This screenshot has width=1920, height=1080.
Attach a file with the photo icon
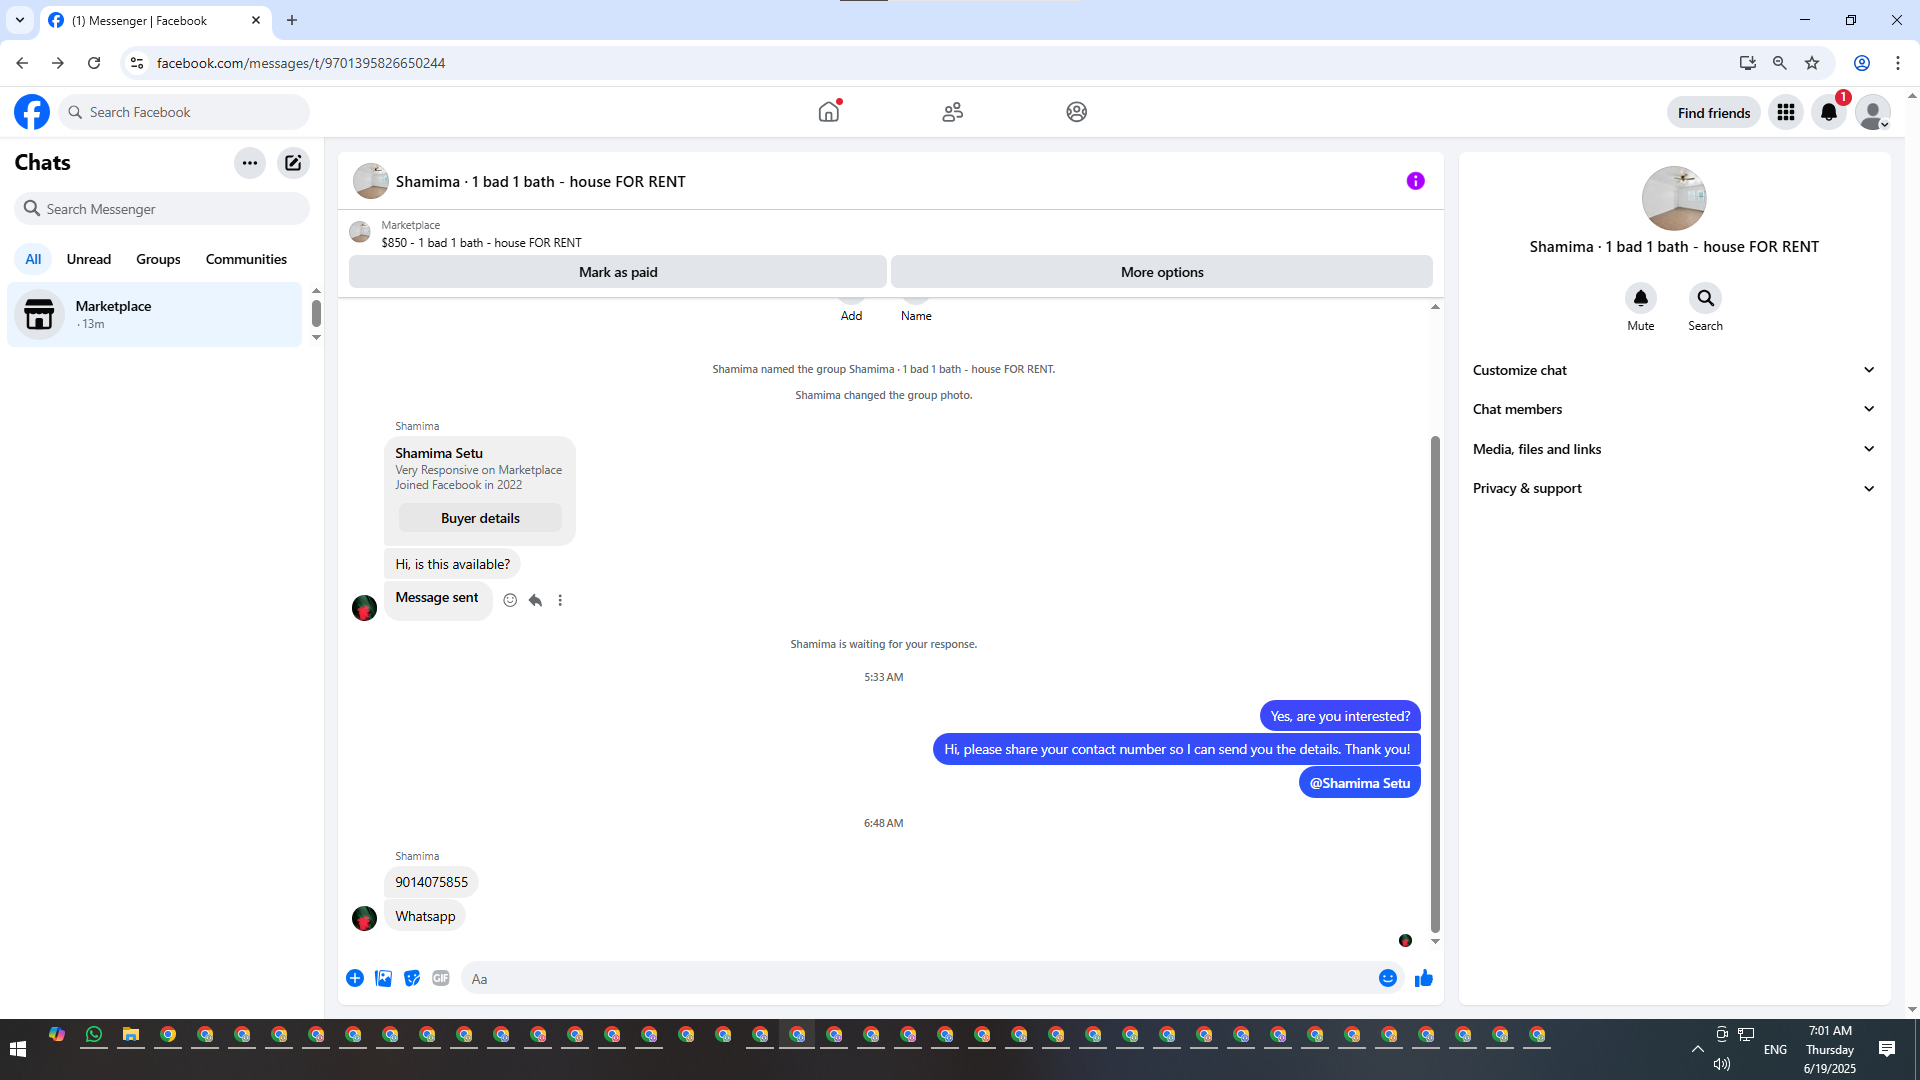click(x=384, y=978)
